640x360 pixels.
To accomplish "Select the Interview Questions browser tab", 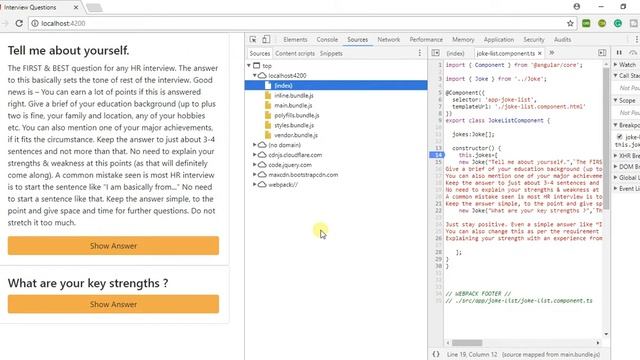I will (x=40, y=7).
